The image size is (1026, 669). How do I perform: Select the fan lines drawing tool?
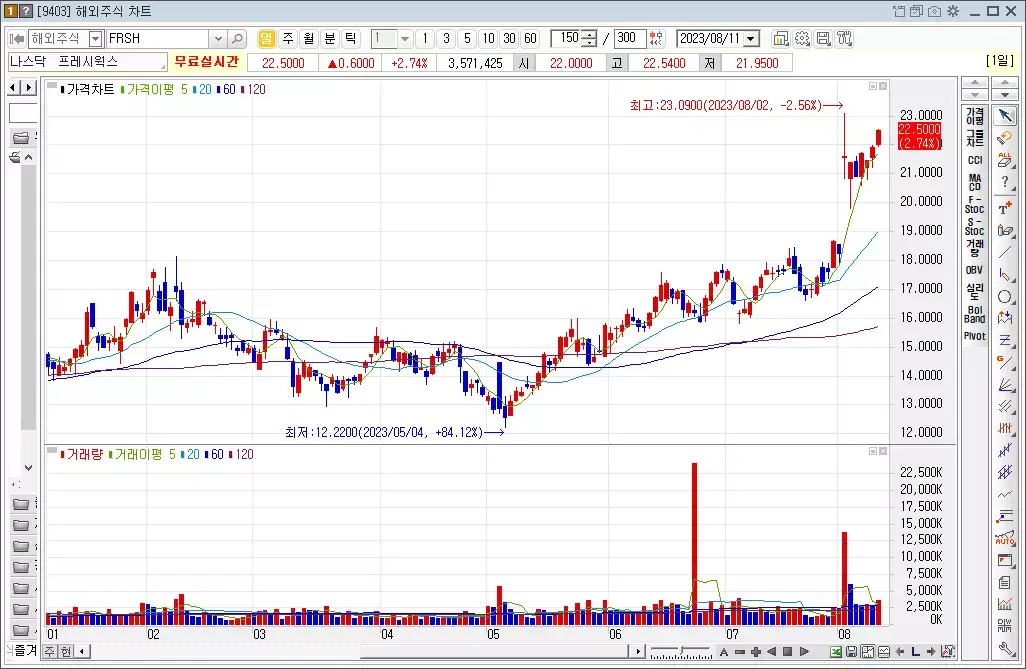1005,384
